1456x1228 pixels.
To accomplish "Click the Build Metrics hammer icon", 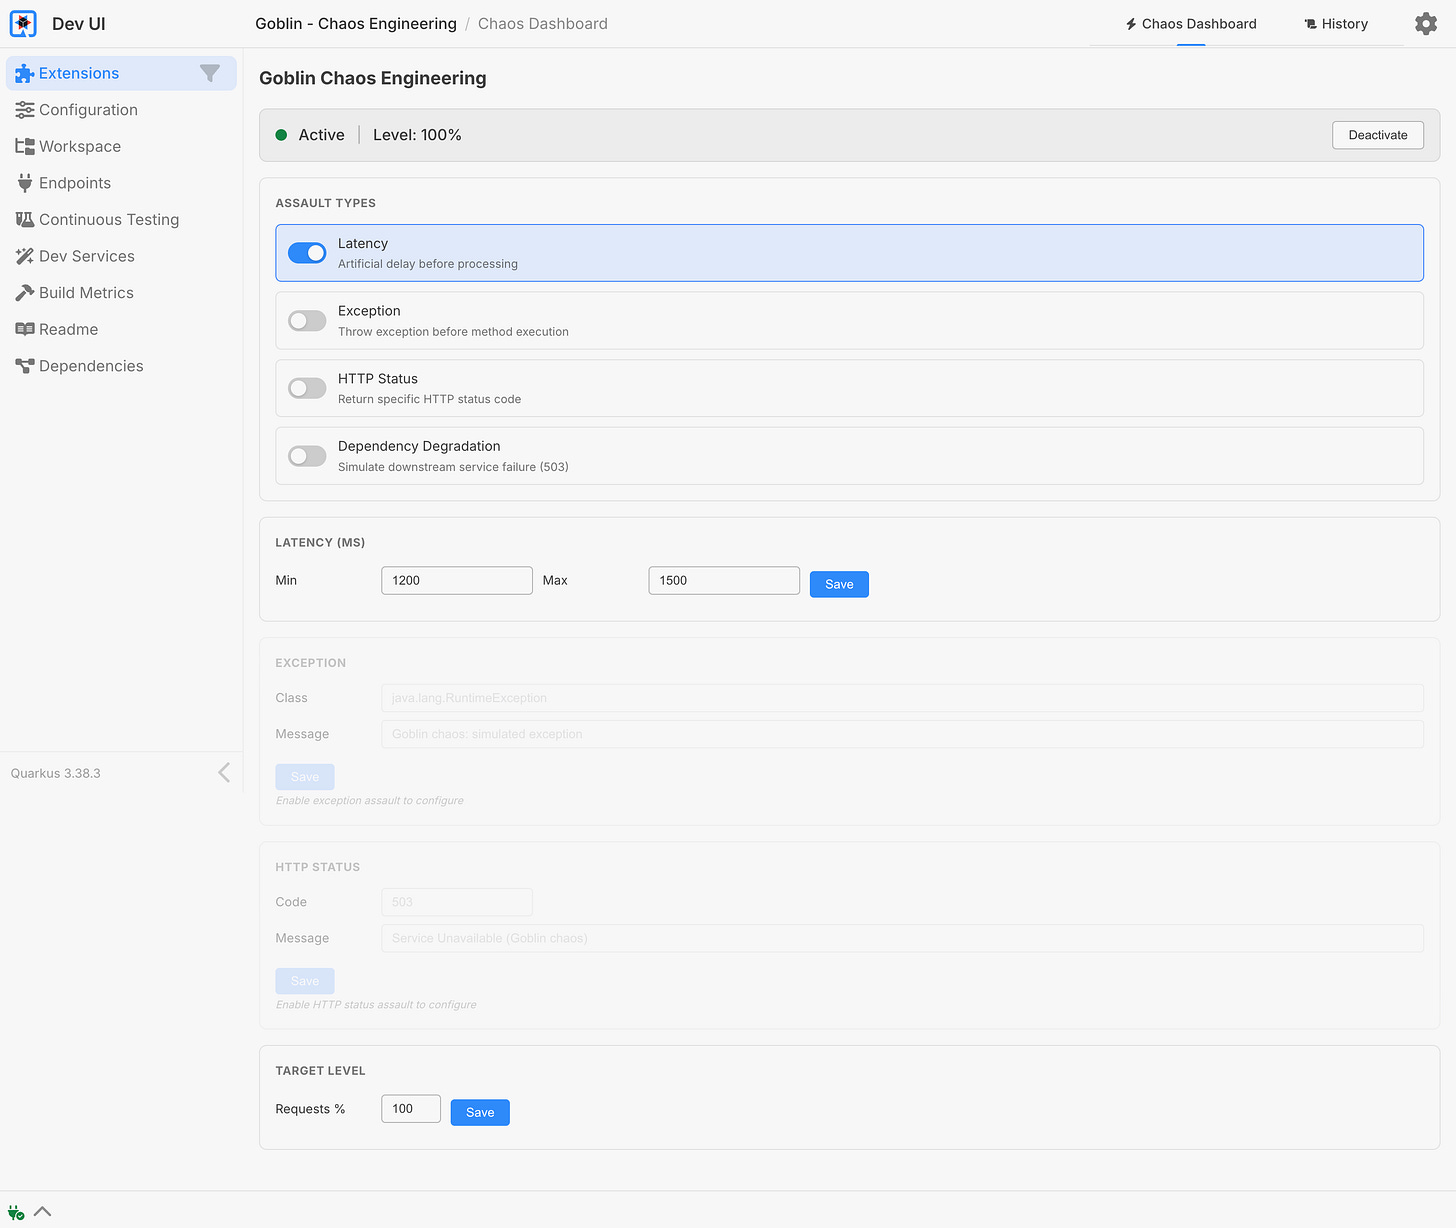I will (24, 293).
